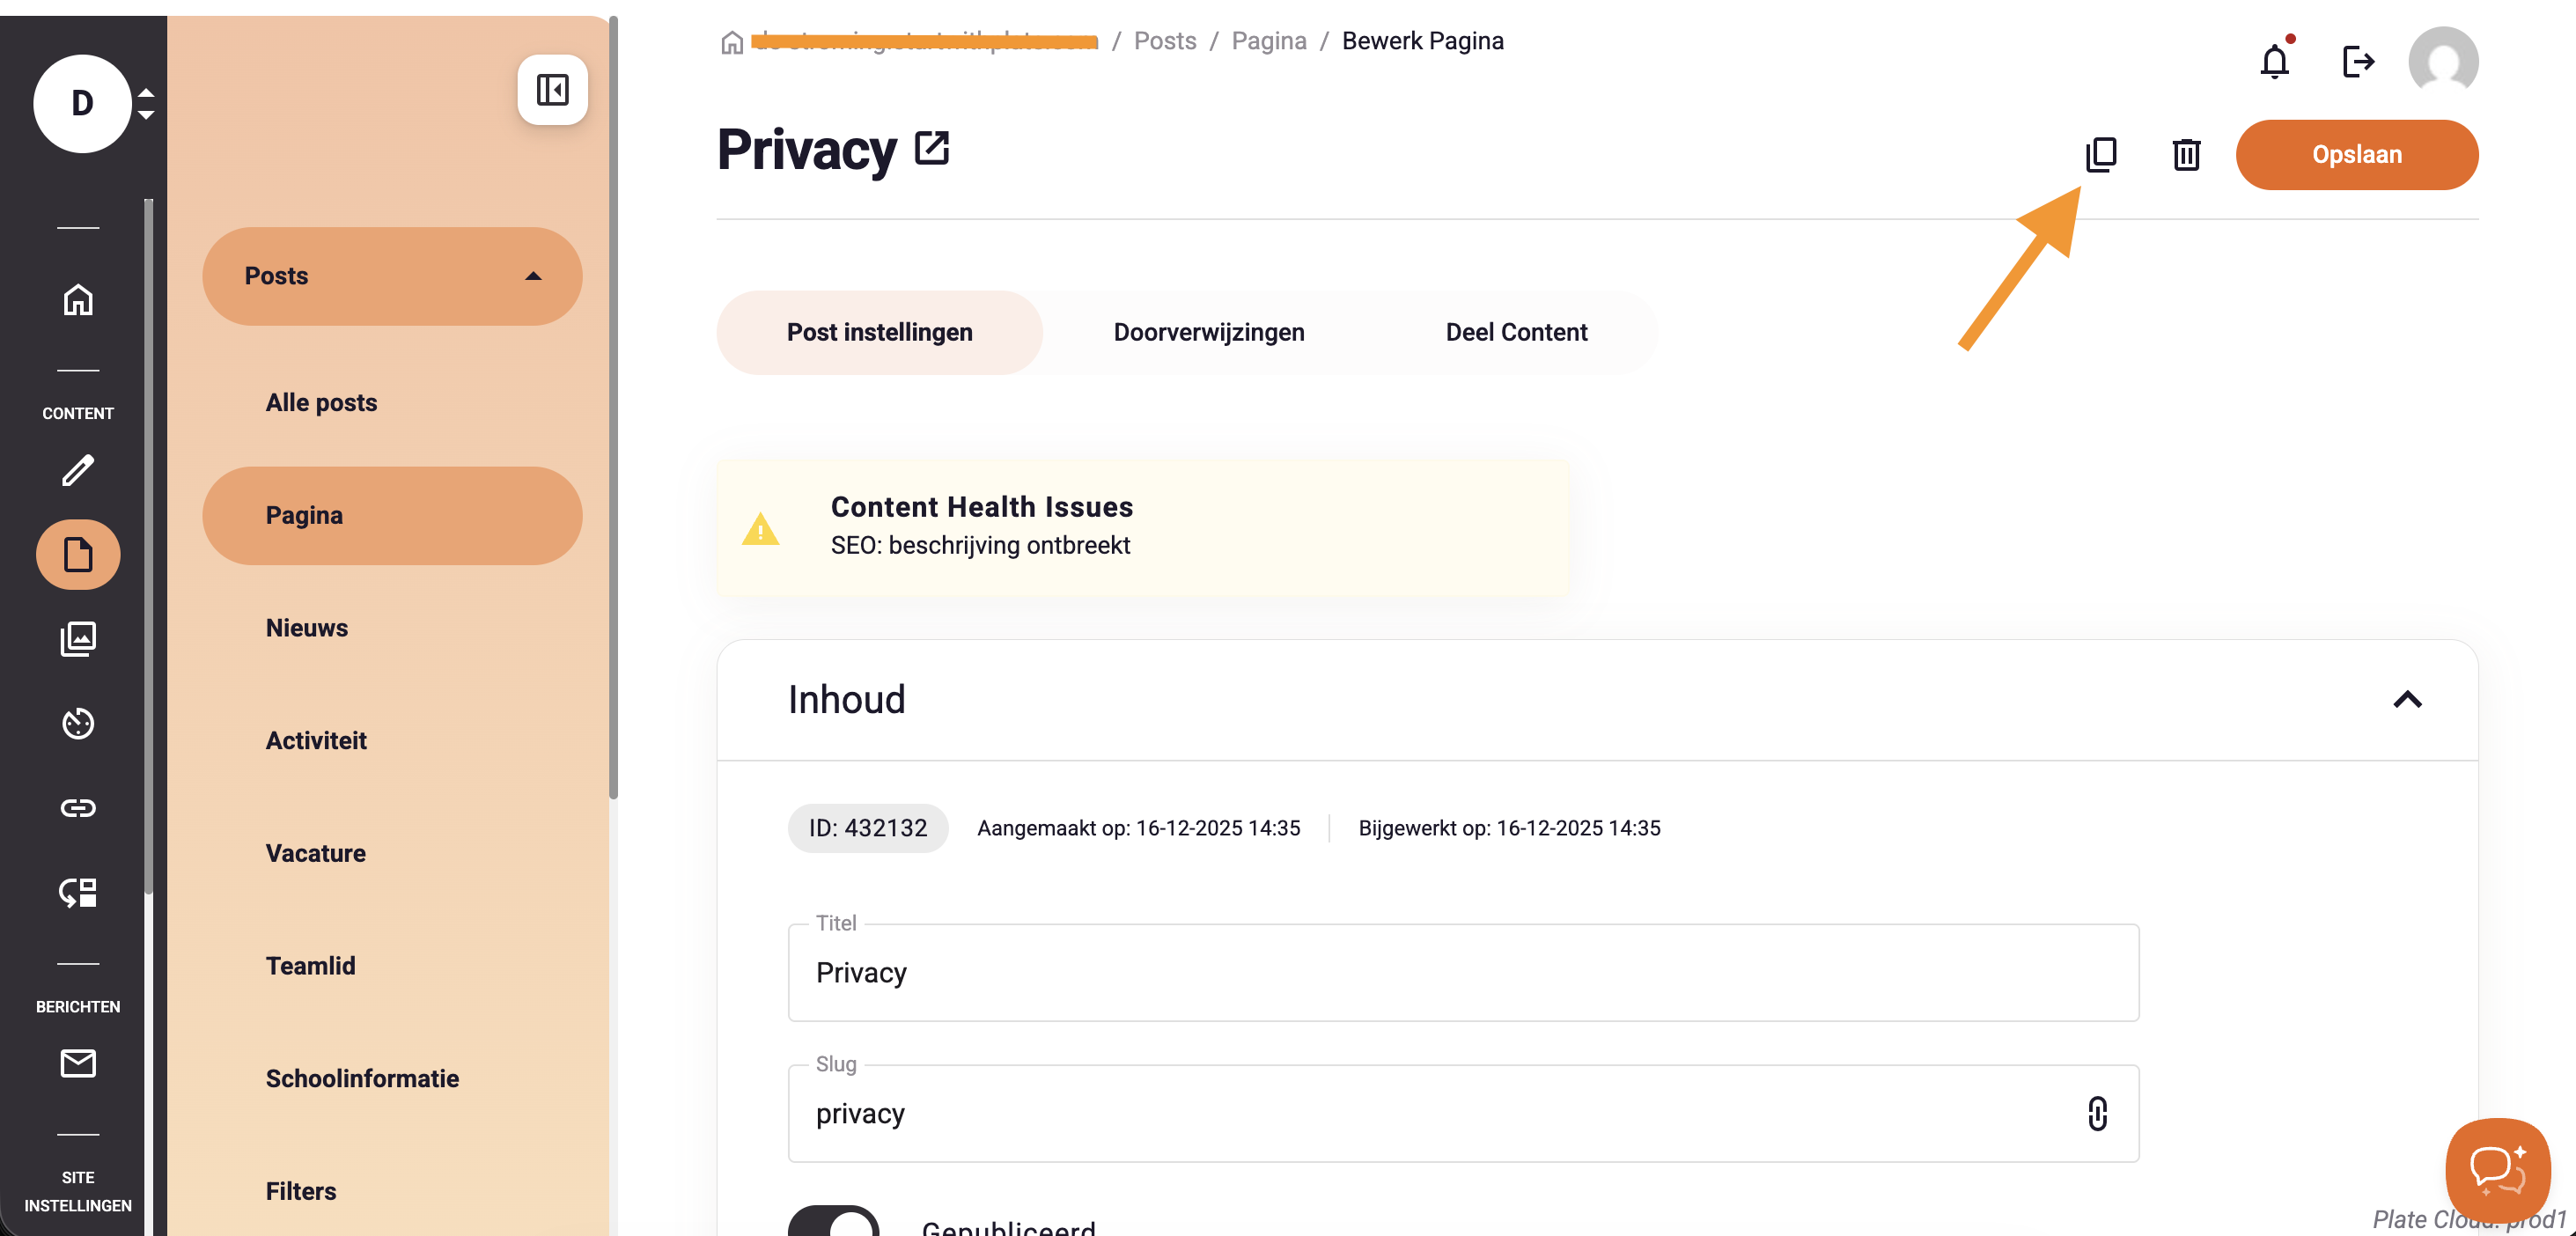
Task: Open Nieuws in the sidebar
Action: pos(306,628)
